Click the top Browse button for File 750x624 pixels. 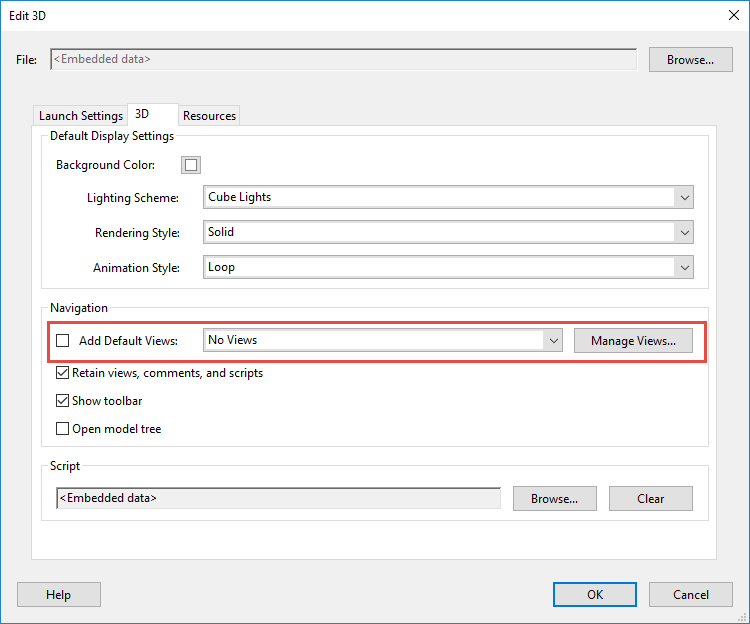(x=690, y=60)
